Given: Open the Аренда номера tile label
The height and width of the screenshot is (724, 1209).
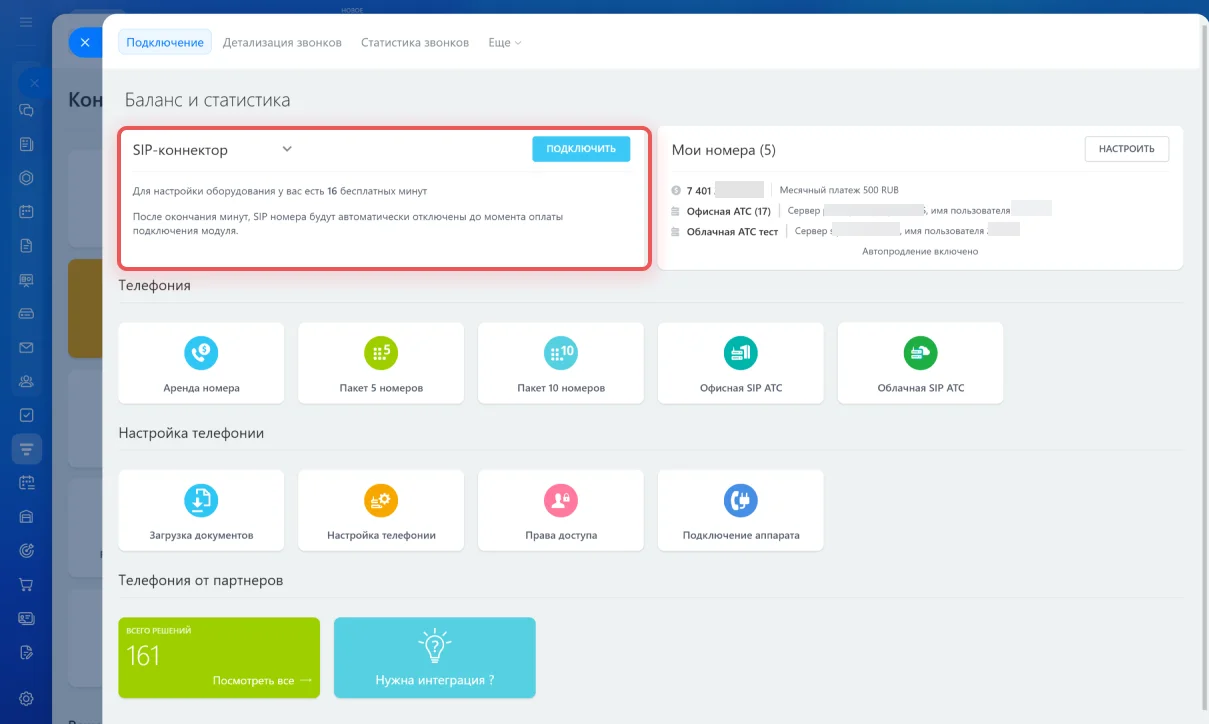Looking at the screenshot, I should pyautogui.click(x=201, y=388).
